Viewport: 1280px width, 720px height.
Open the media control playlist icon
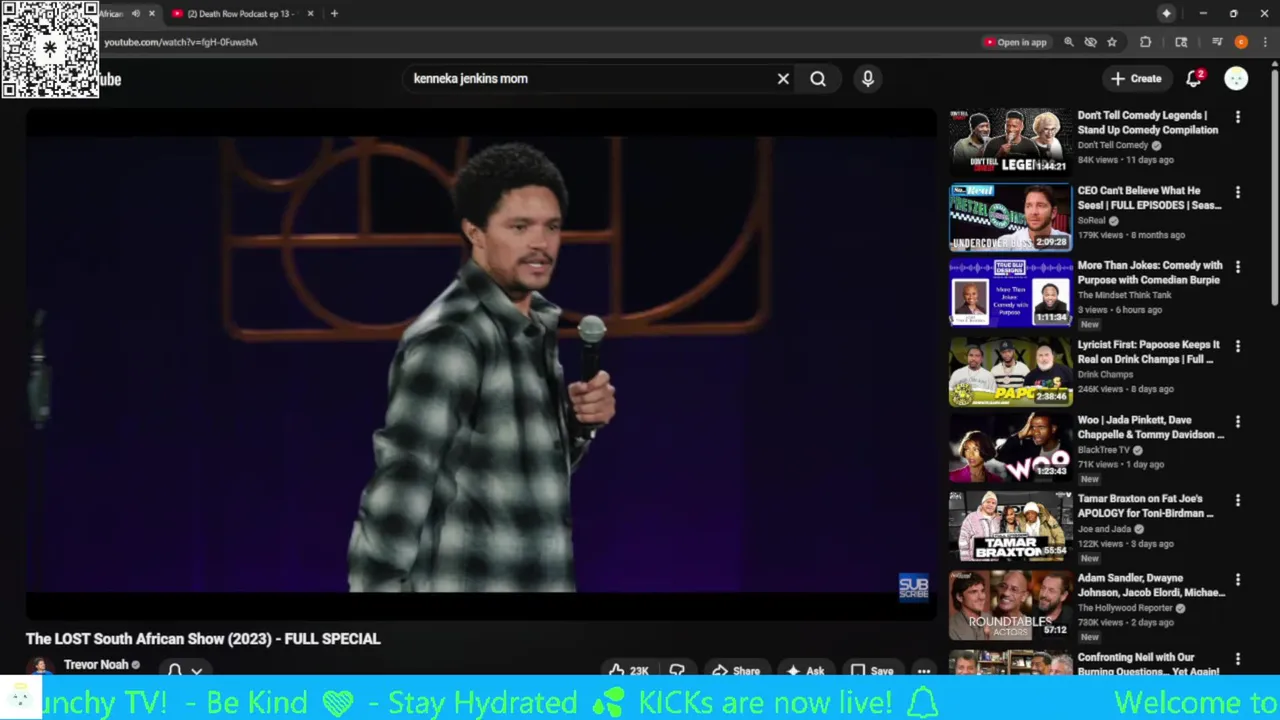pos(1217,42)
